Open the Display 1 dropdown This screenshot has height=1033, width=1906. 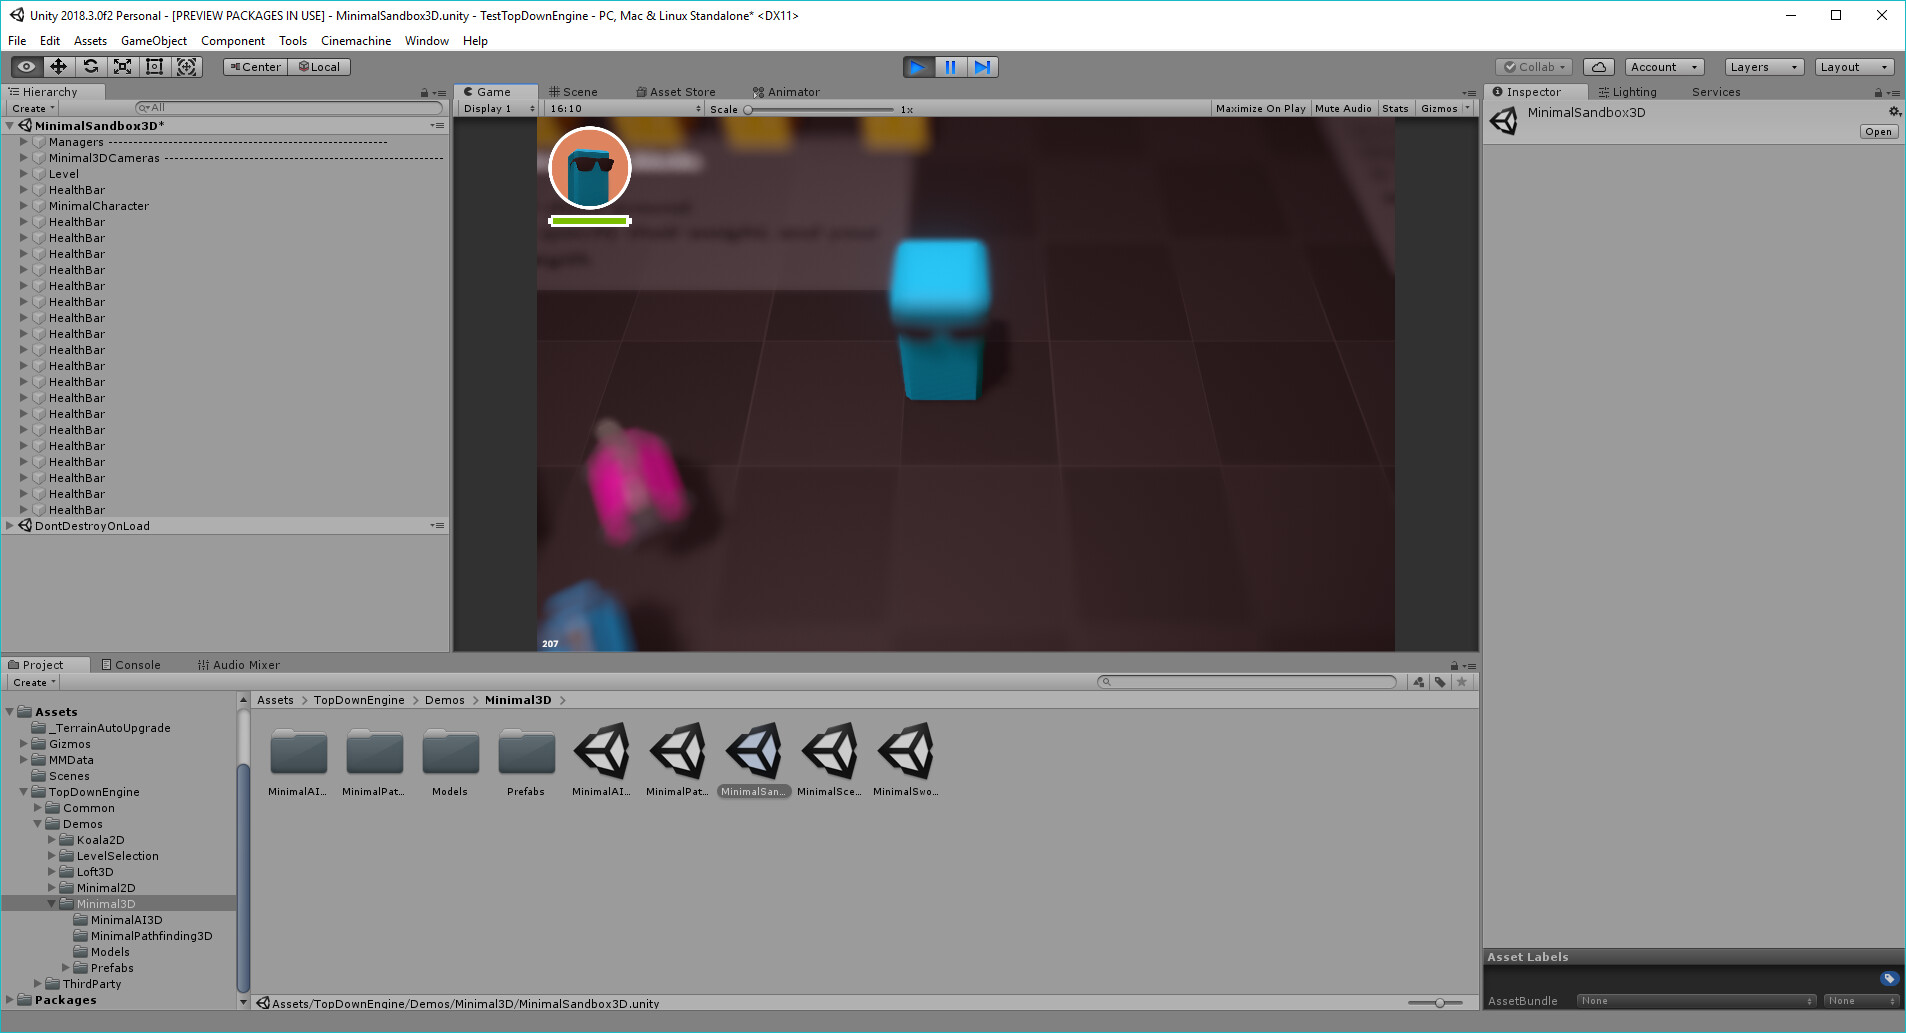[x=498, y=108]
